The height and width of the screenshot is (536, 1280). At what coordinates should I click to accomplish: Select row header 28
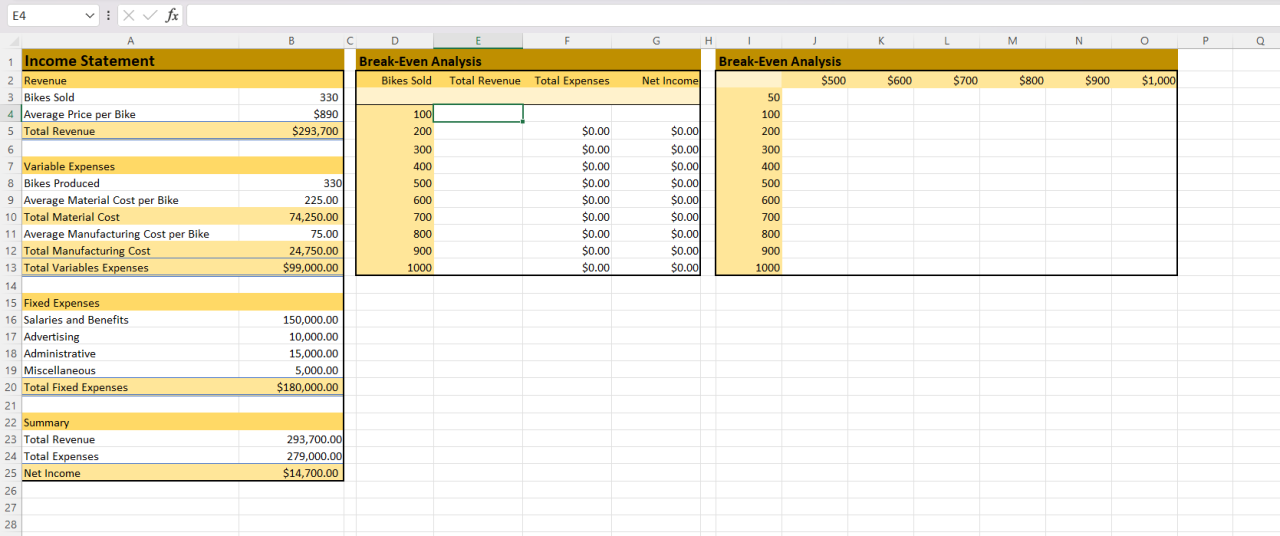(x=11, y=525)
